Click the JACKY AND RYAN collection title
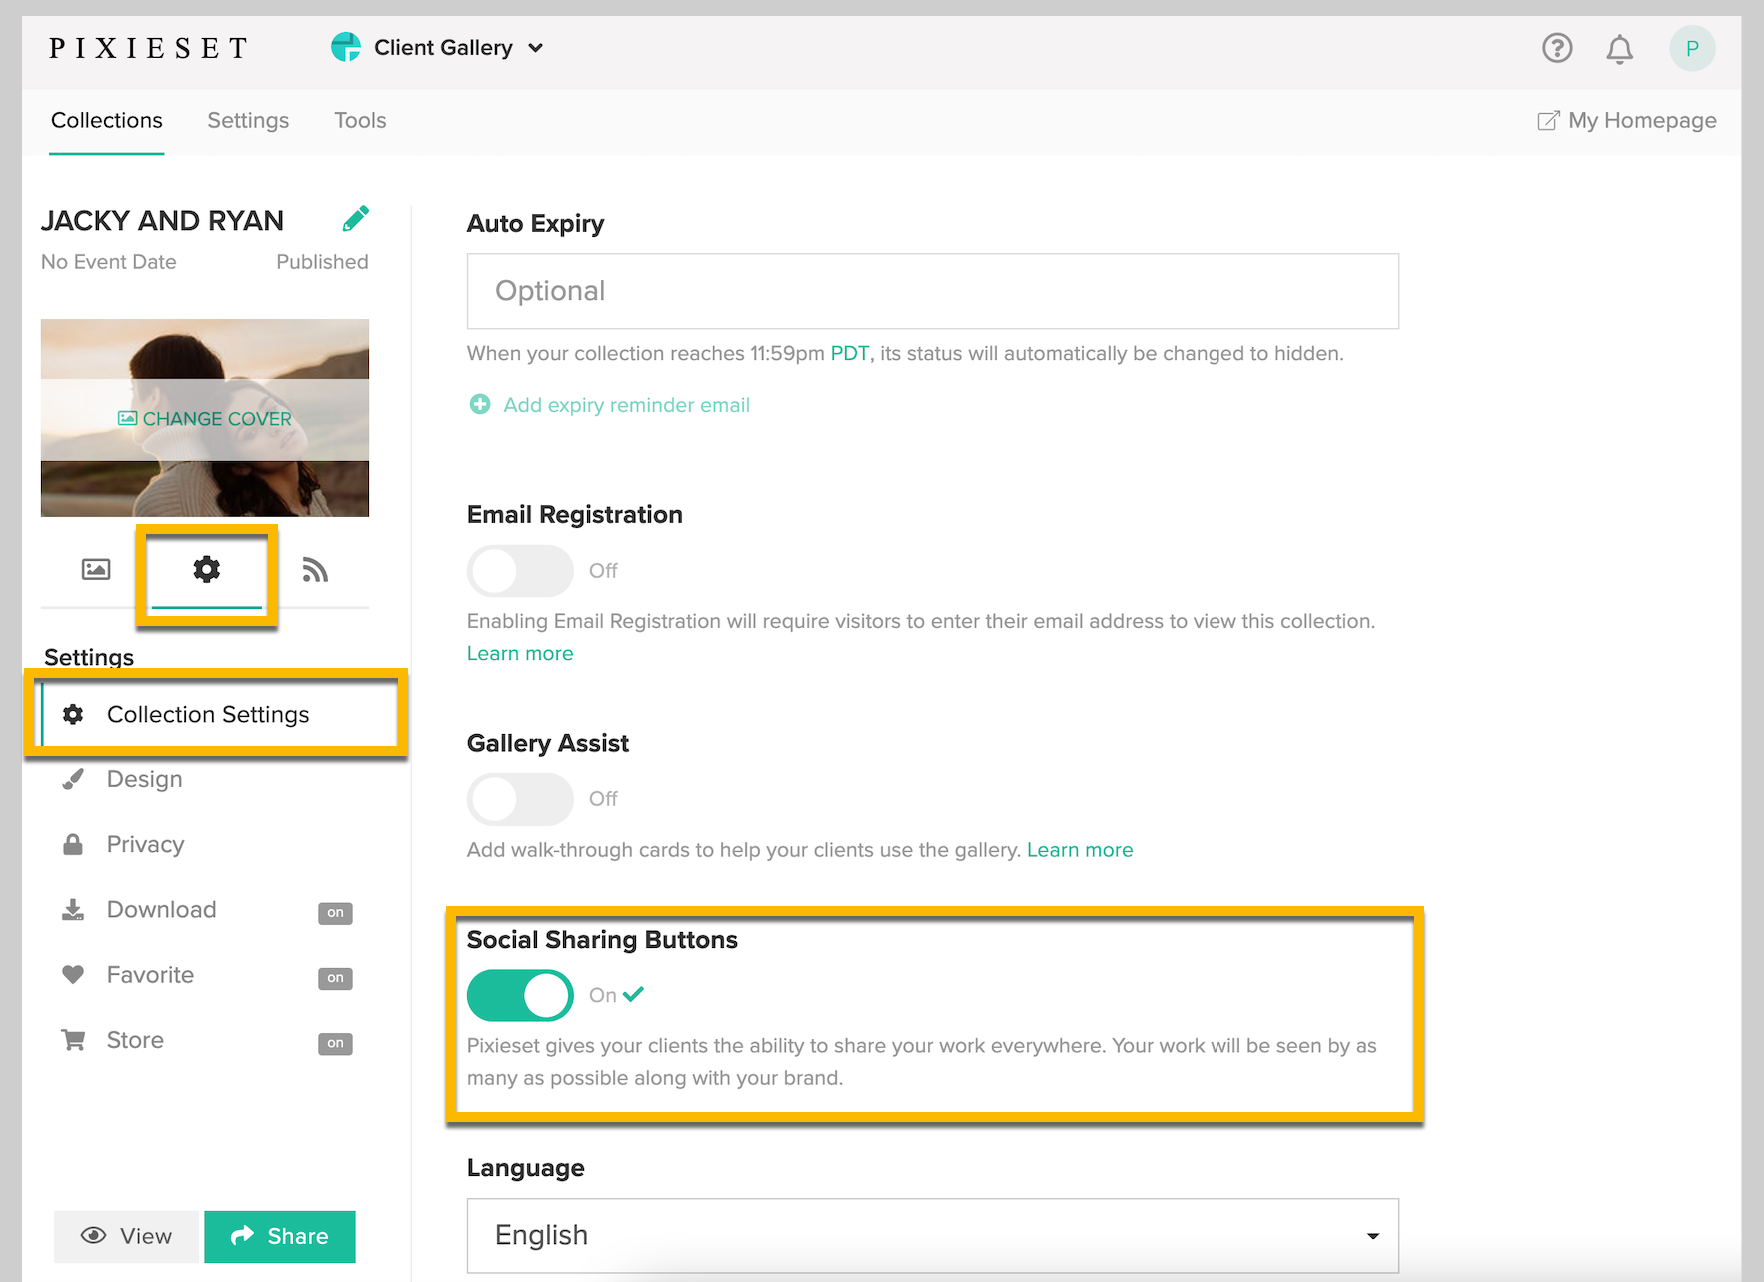The height and width of the screenshot is (1282, 1764). pos(162,220)
